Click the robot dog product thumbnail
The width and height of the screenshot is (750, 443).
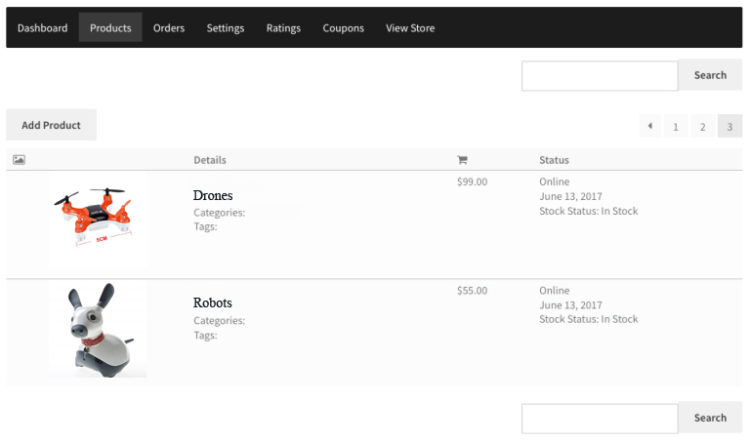click(98, 330)
